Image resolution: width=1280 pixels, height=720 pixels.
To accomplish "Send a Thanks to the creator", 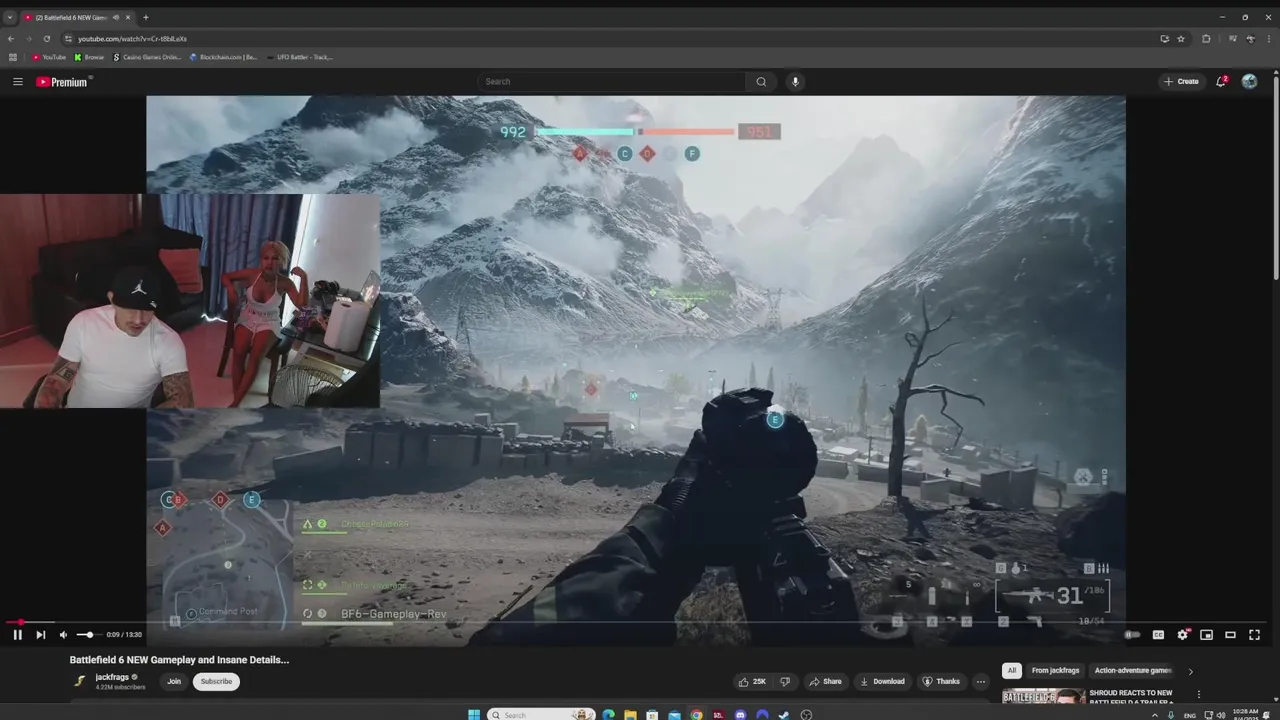I will [941, 681].
